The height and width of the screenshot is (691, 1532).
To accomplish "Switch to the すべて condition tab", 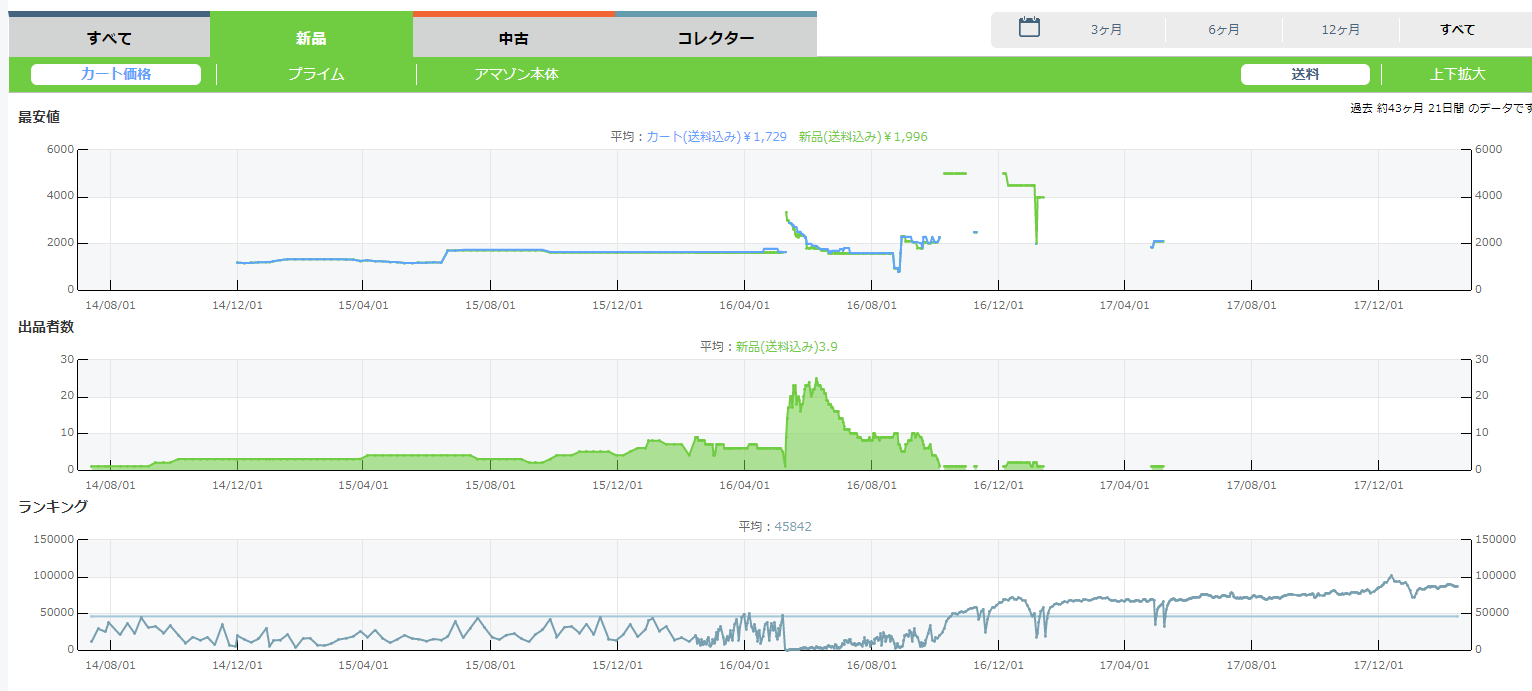I will click(109, 38).
